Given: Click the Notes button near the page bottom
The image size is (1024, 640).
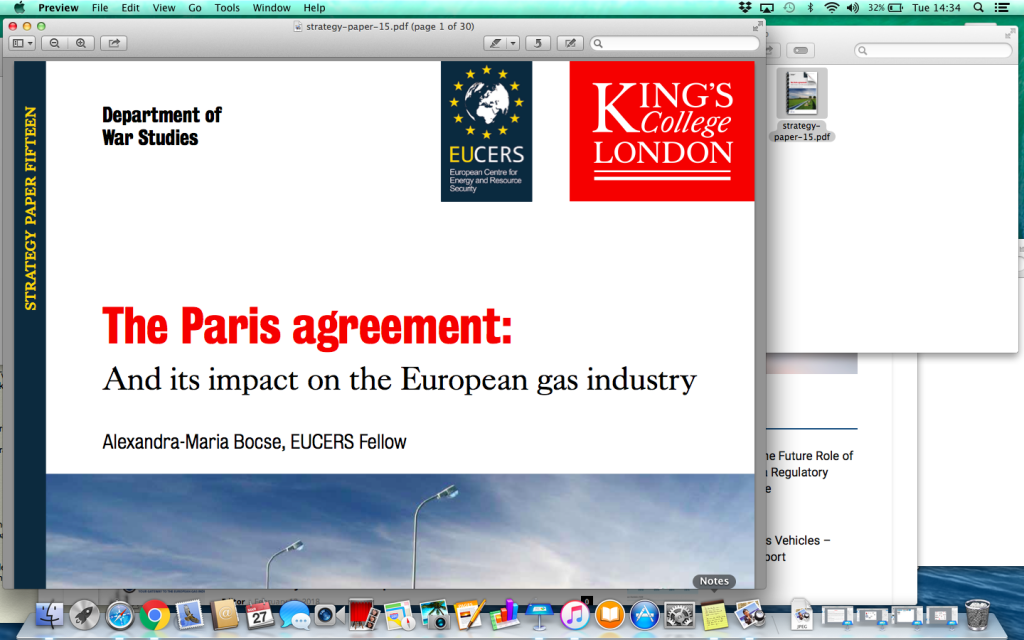Looking at the screenshot, I should tap(713, 581).
